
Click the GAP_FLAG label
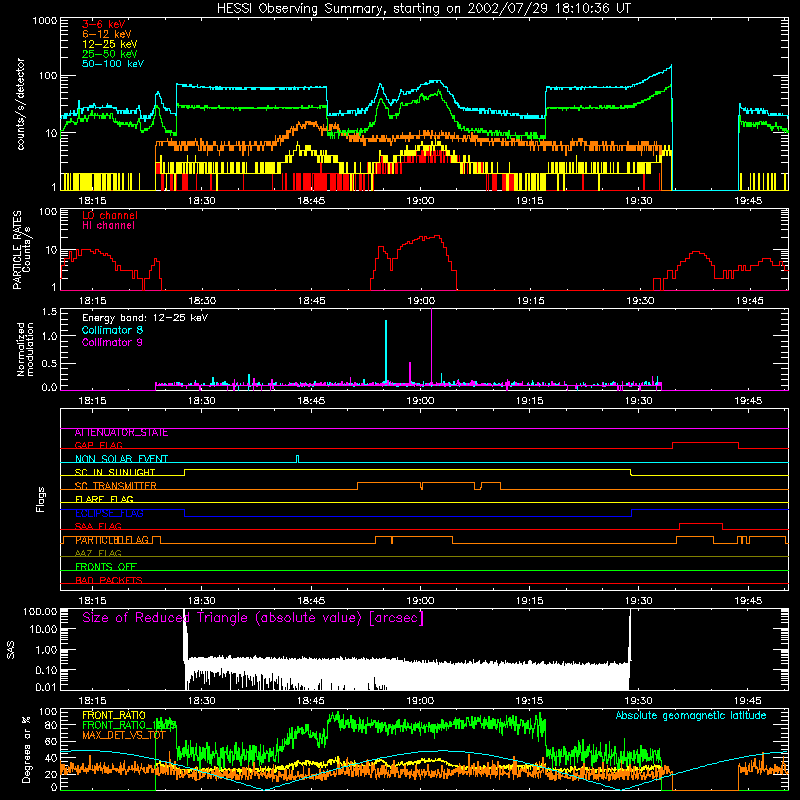click(98, 445)
